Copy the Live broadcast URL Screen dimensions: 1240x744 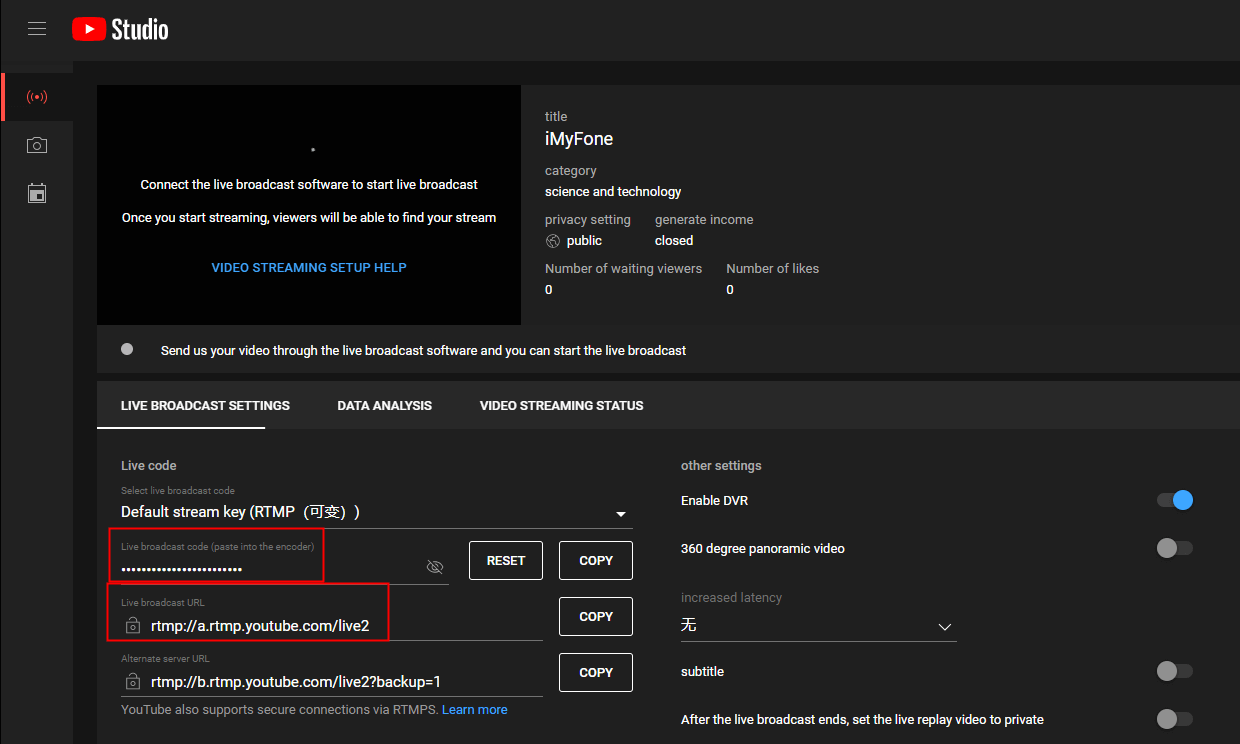click(596, 617)
